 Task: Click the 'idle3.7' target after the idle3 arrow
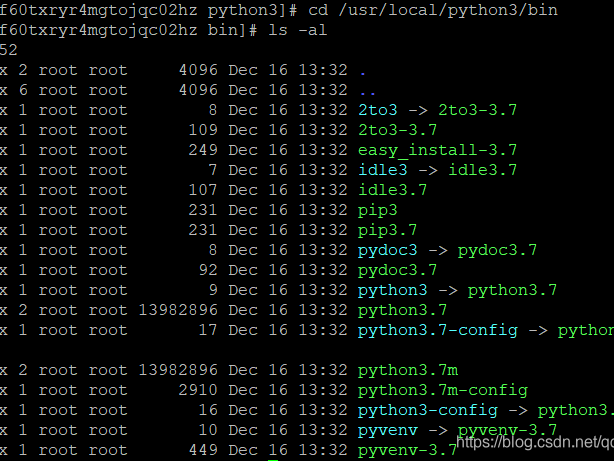(483, 170)
